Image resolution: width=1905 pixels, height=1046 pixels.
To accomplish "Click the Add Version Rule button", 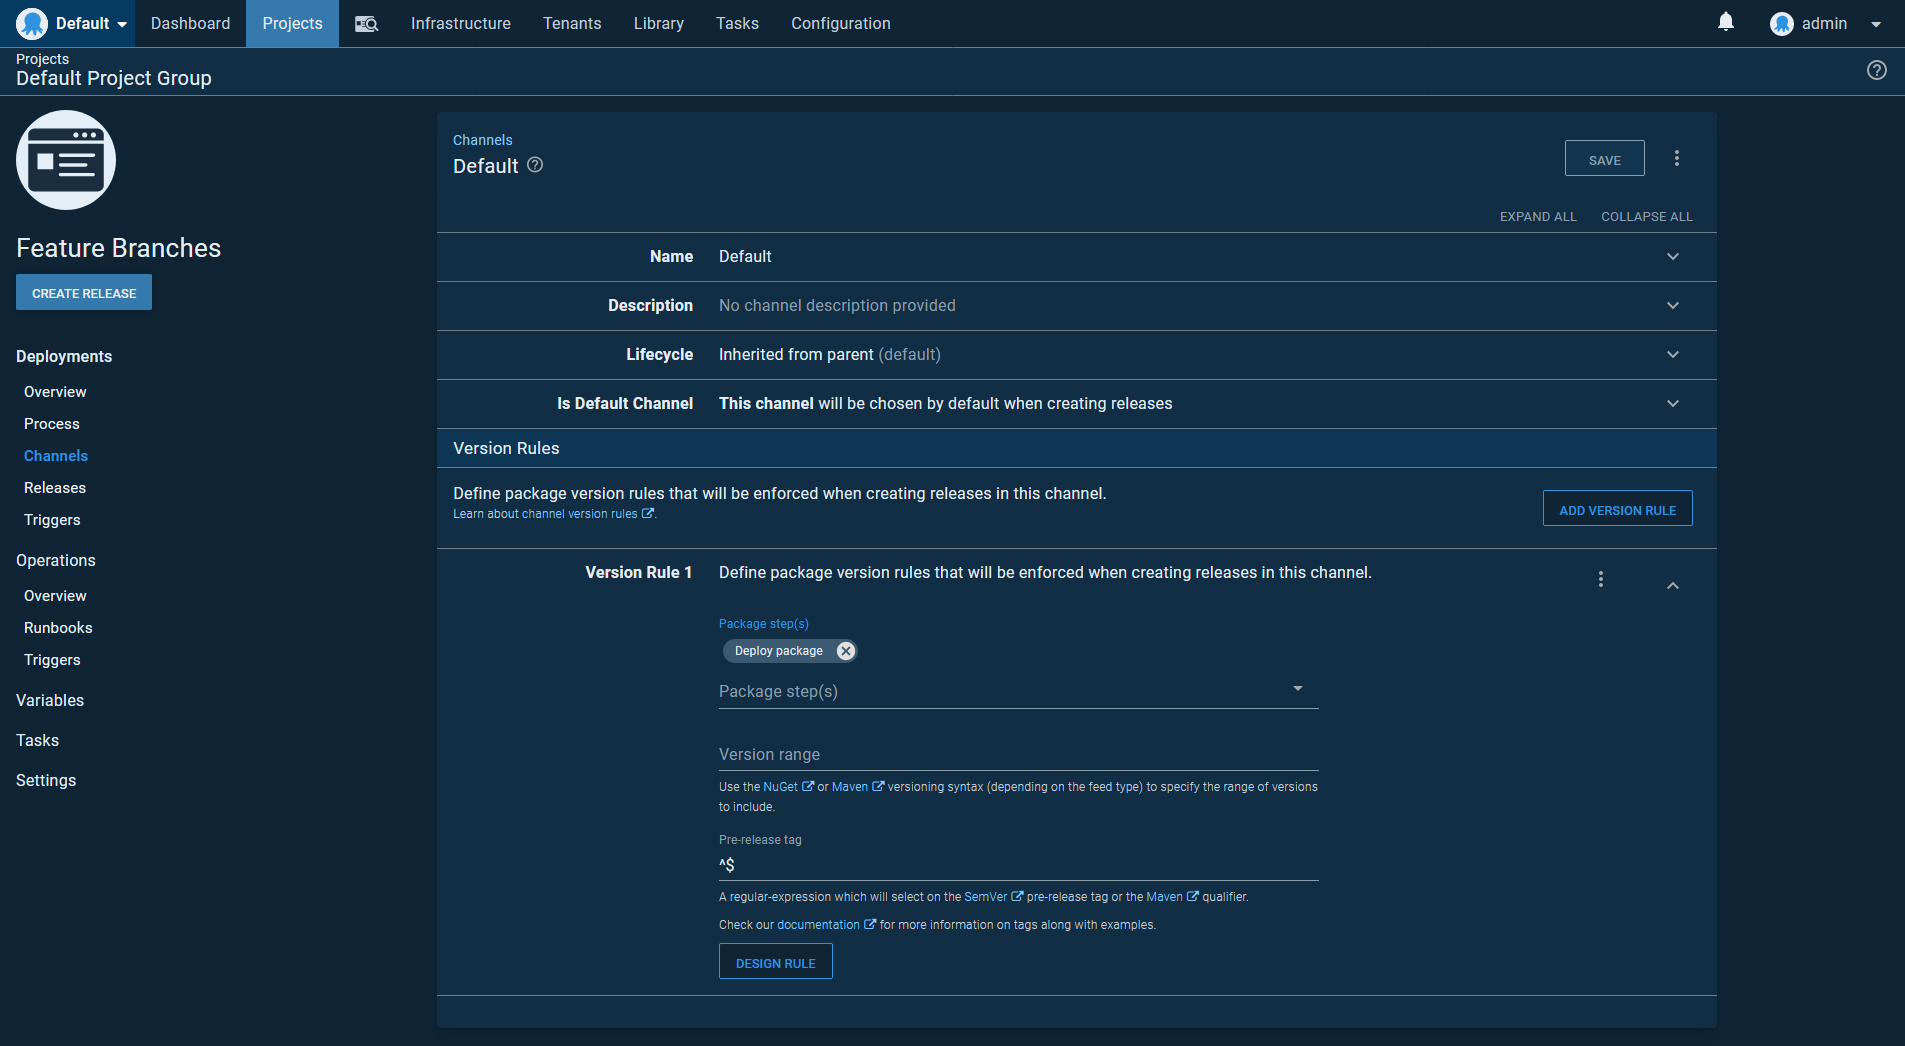I will click(1617, 509).
